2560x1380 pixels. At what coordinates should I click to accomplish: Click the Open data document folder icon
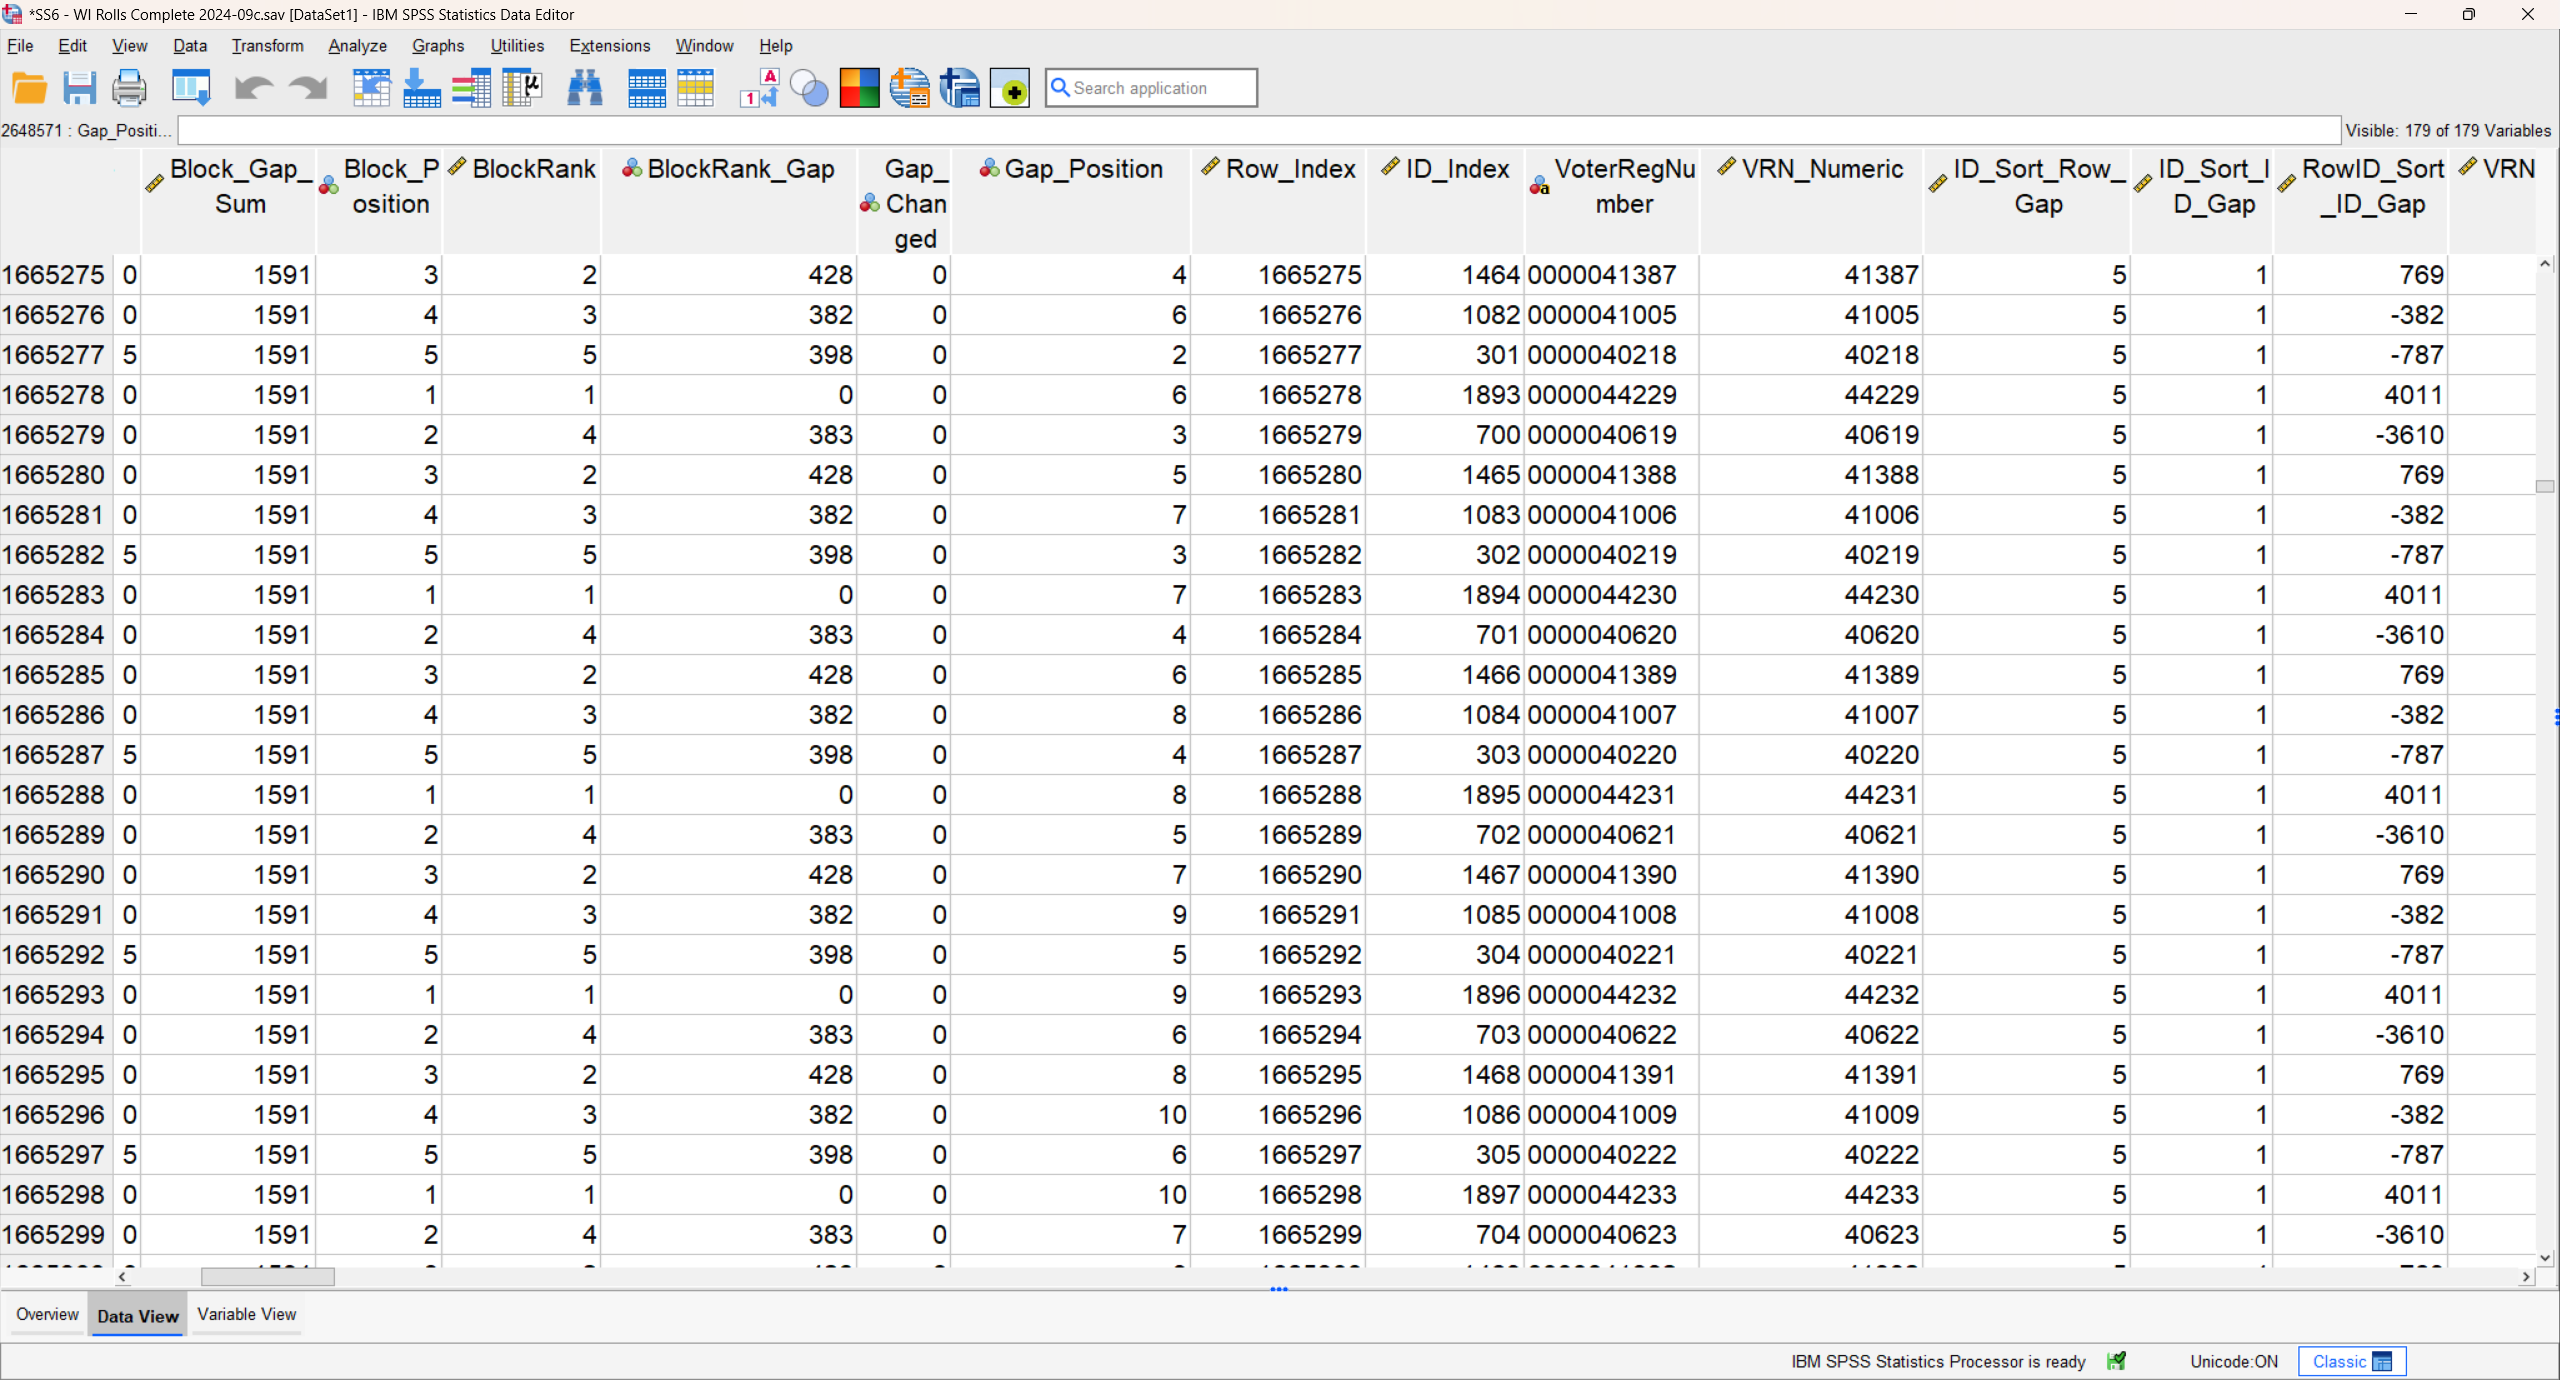(x=29, y=89)
